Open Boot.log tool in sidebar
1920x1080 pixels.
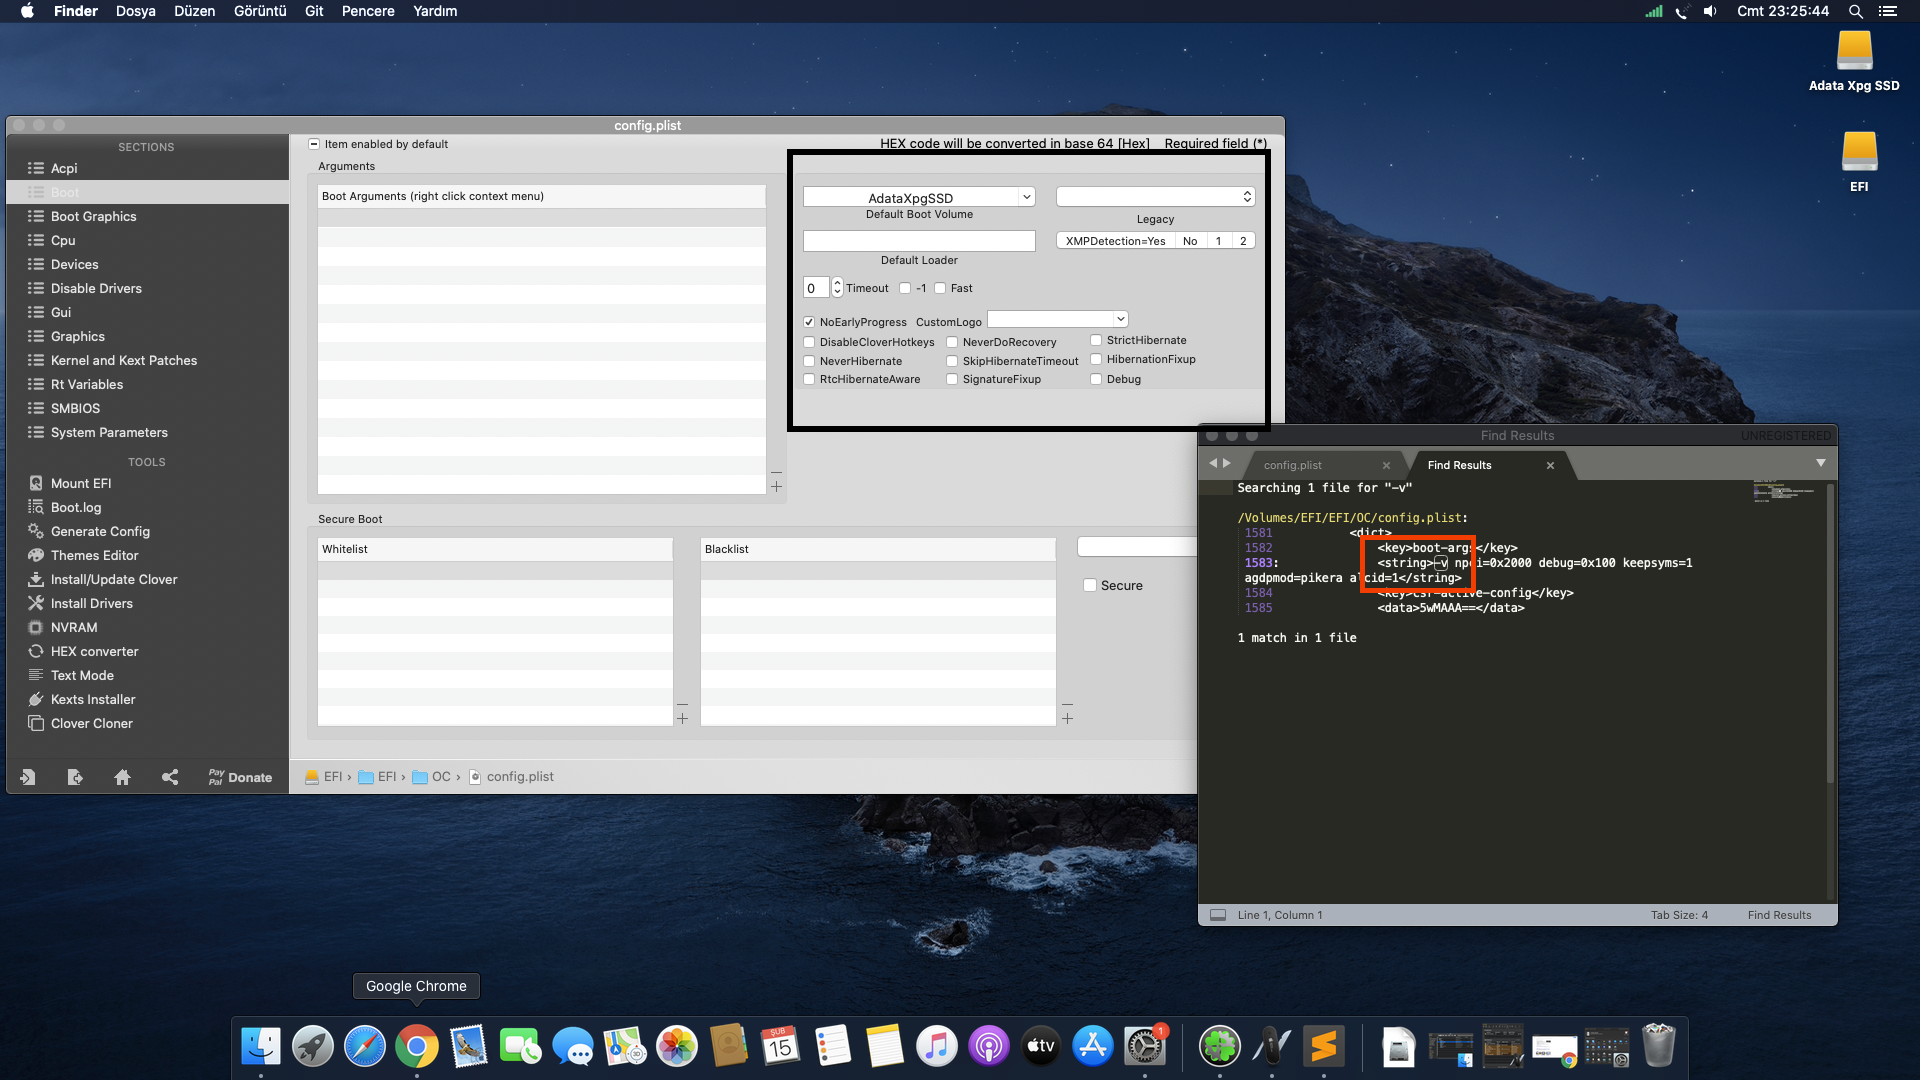(75, 507)
